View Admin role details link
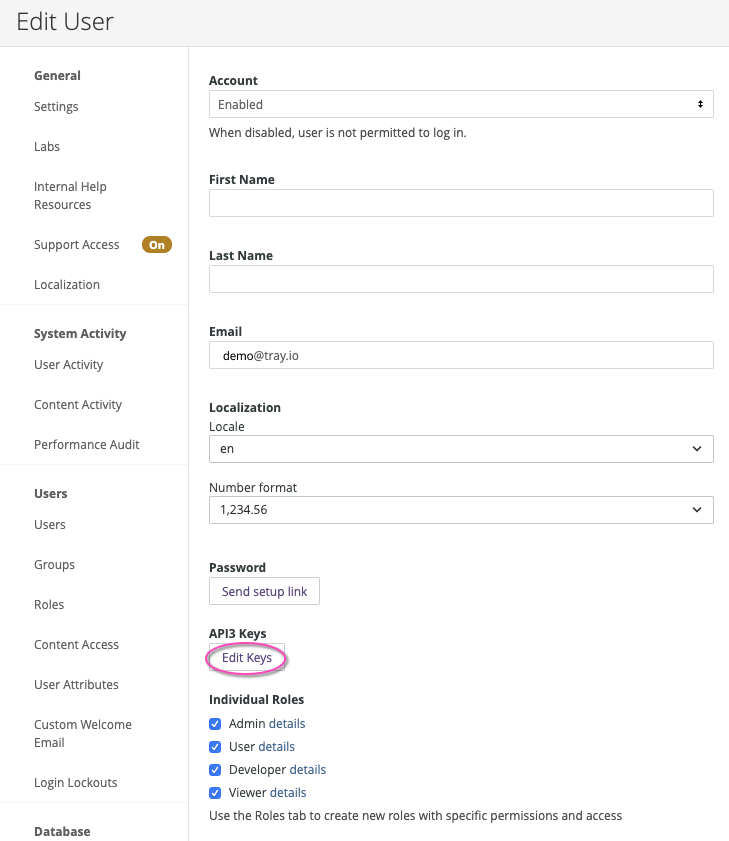729x841 pixels. [x=287, y=723]
